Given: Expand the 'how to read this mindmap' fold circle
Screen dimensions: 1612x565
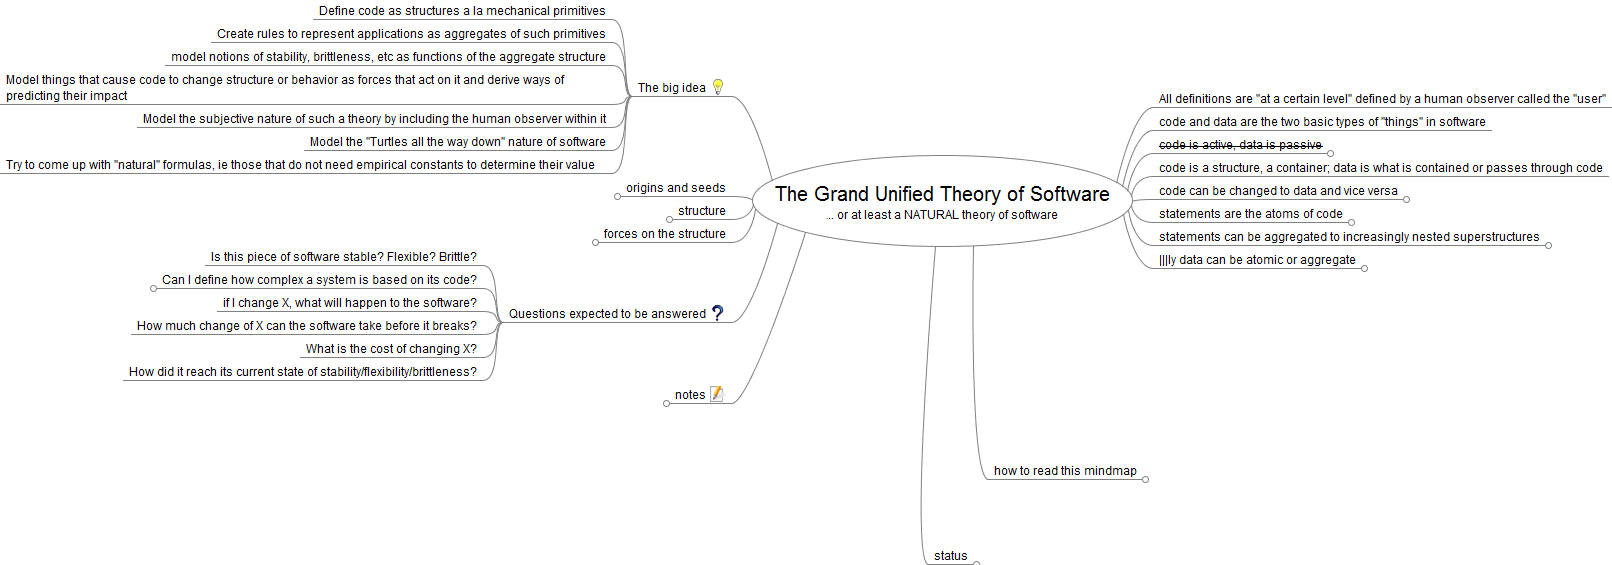Looking at the screenshot, I should [x=1146, y=480].
